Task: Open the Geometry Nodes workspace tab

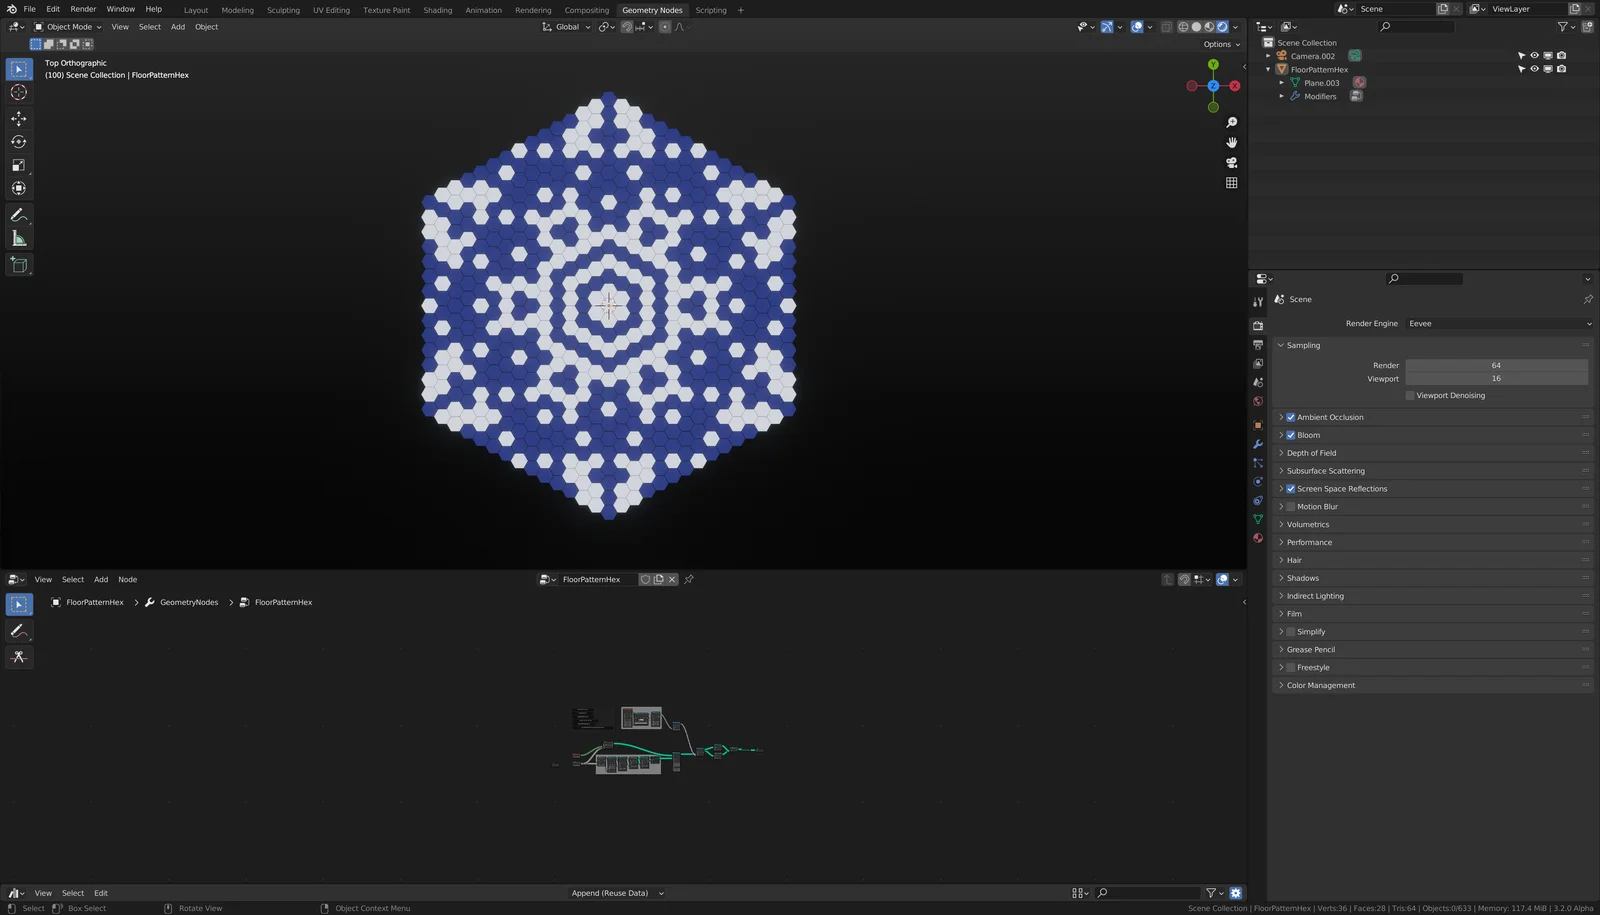Action: click(x=652, y=10)
